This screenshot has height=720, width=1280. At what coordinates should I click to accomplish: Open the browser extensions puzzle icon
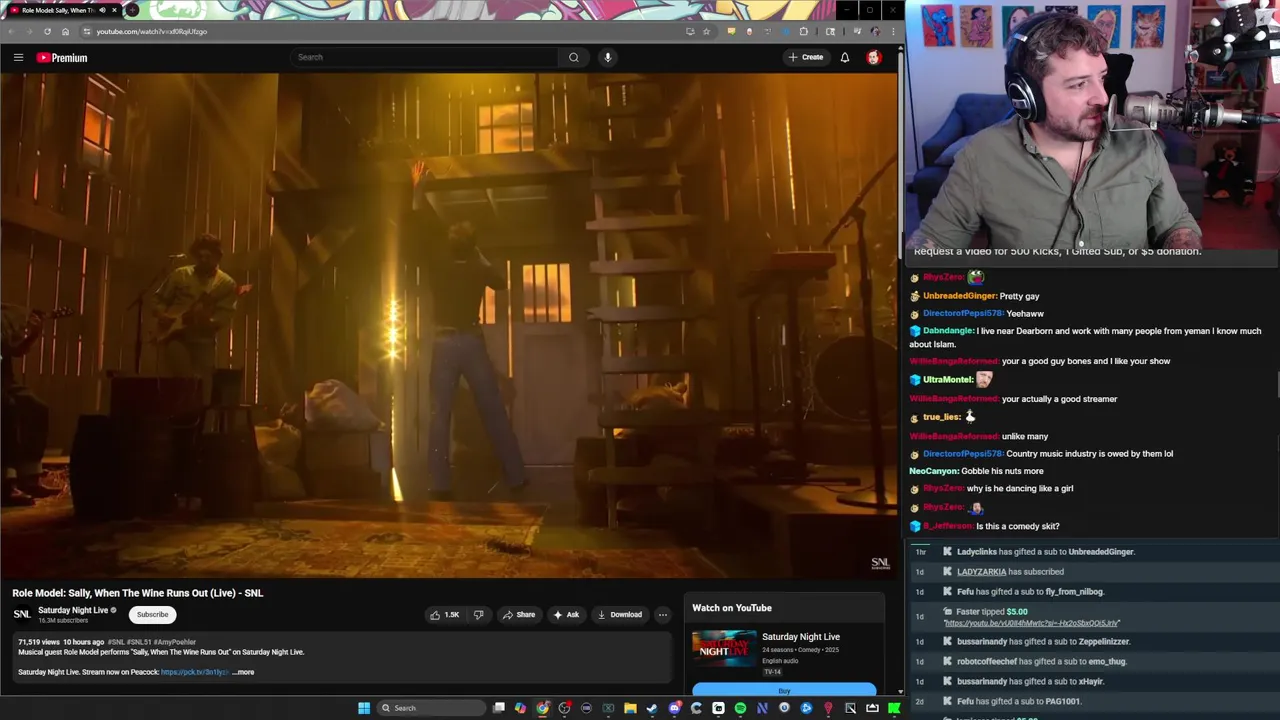point(803,31)
